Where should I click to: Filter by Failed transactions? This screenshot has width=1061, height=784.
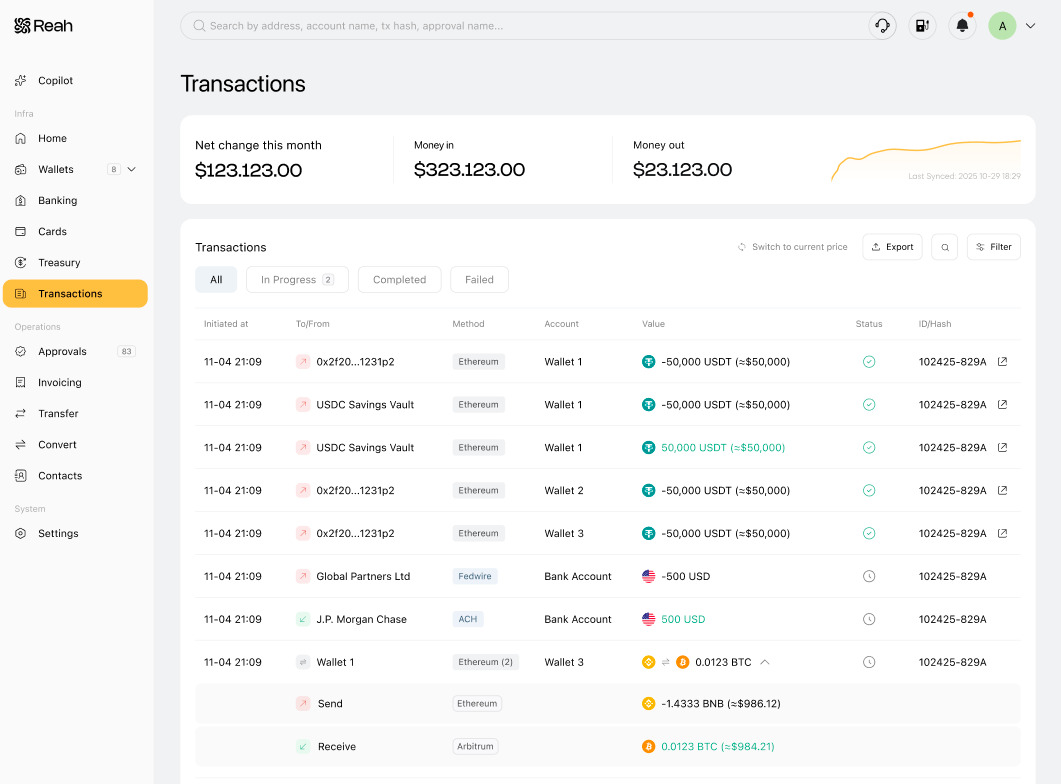click(x=479, y=279)
